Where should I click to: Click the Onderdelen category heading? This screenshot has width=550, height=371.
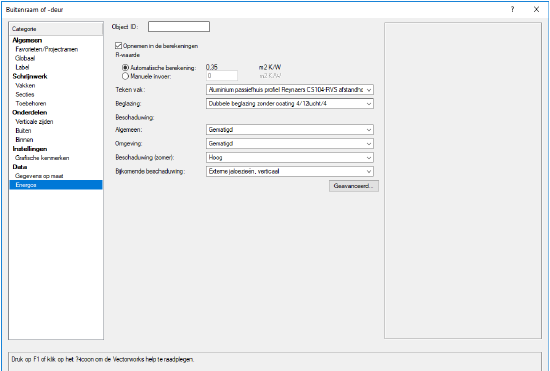30,113
